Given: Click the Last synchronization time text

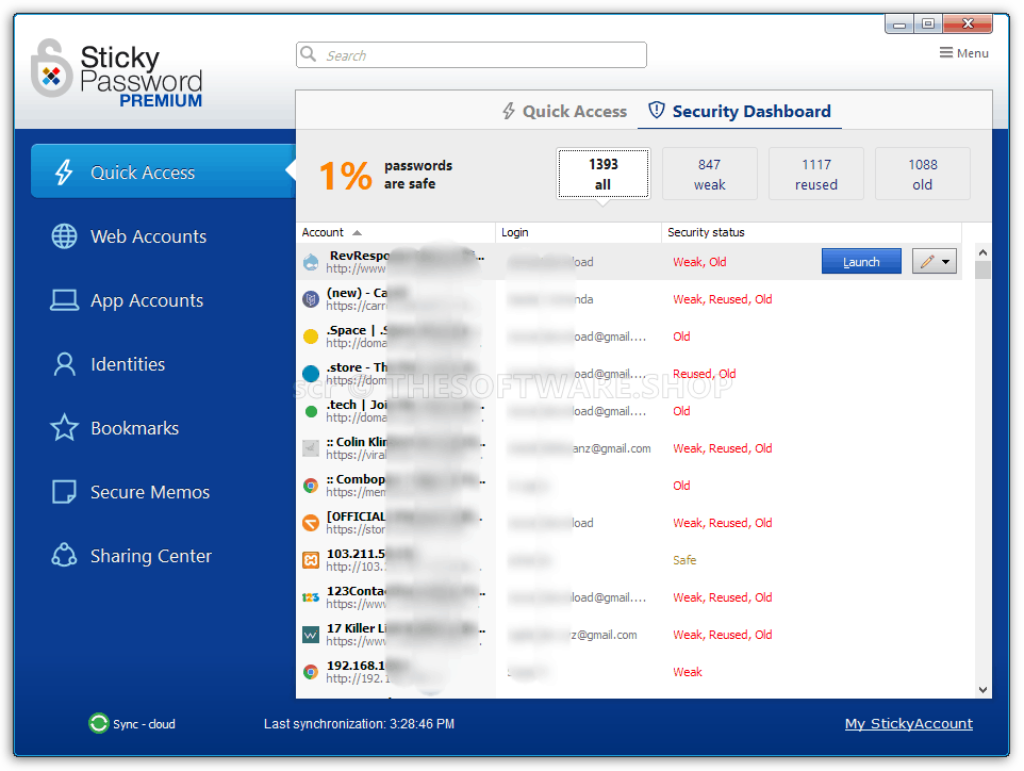Looking at the screenshot, I should tap(359, 724).
